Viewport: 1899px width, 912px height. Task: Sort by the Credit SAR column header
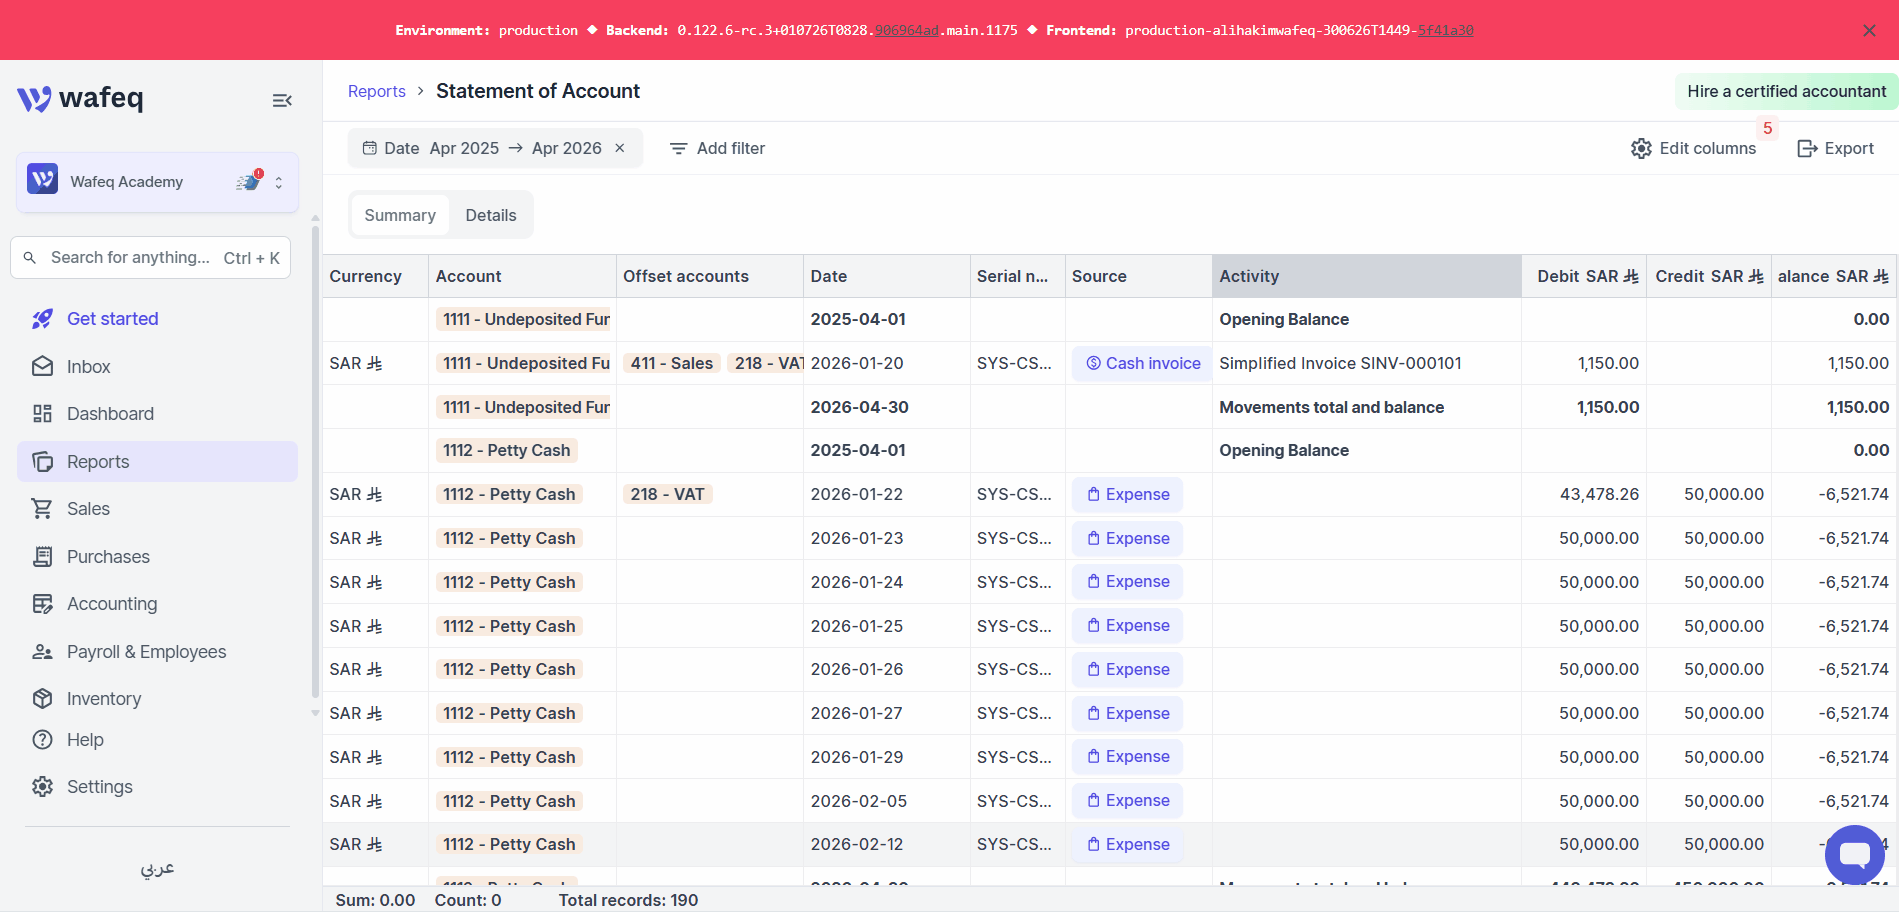[1709, 276]
